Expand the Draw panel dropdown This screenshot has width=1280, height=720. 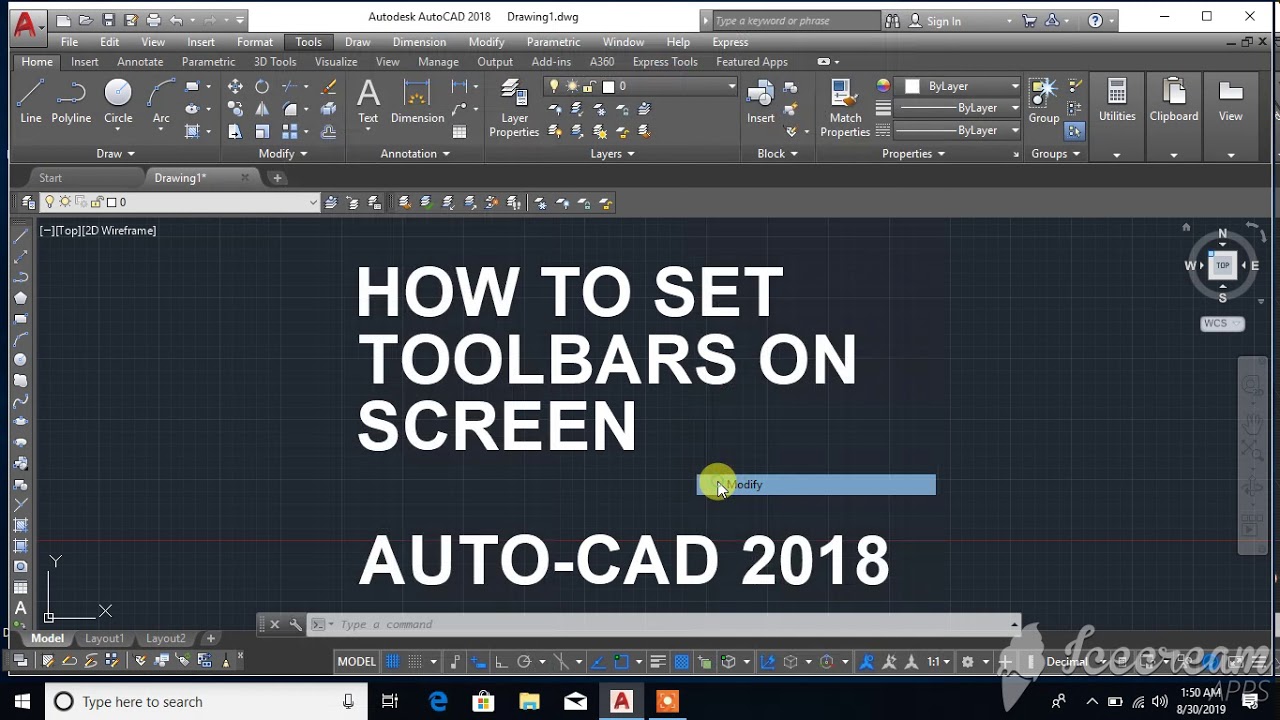pos(115,154)
